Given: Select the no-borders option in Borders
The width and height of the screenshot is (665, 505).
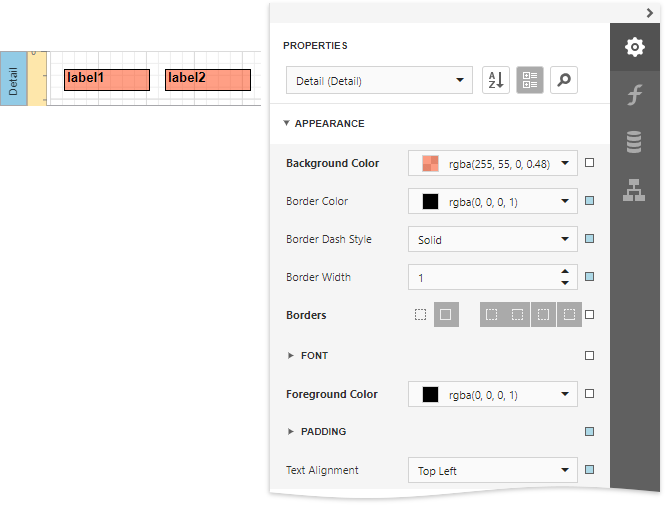Looking at the screenshot, I should pyautogui.click(x=421, y=315).
